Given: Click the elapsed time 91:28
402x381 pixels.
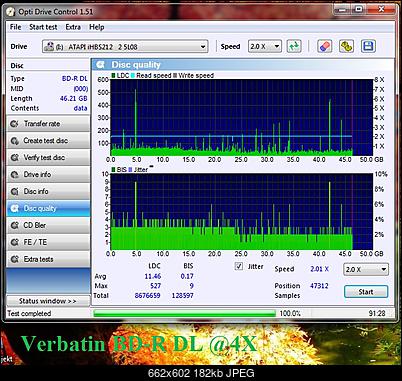Looking at the screenshot, I should [377, 313].
